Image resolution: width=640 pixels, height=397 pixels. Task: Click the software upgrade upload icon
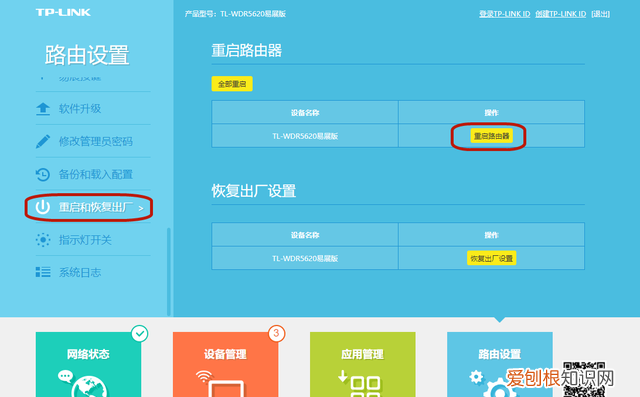click(x=43, y=109)
